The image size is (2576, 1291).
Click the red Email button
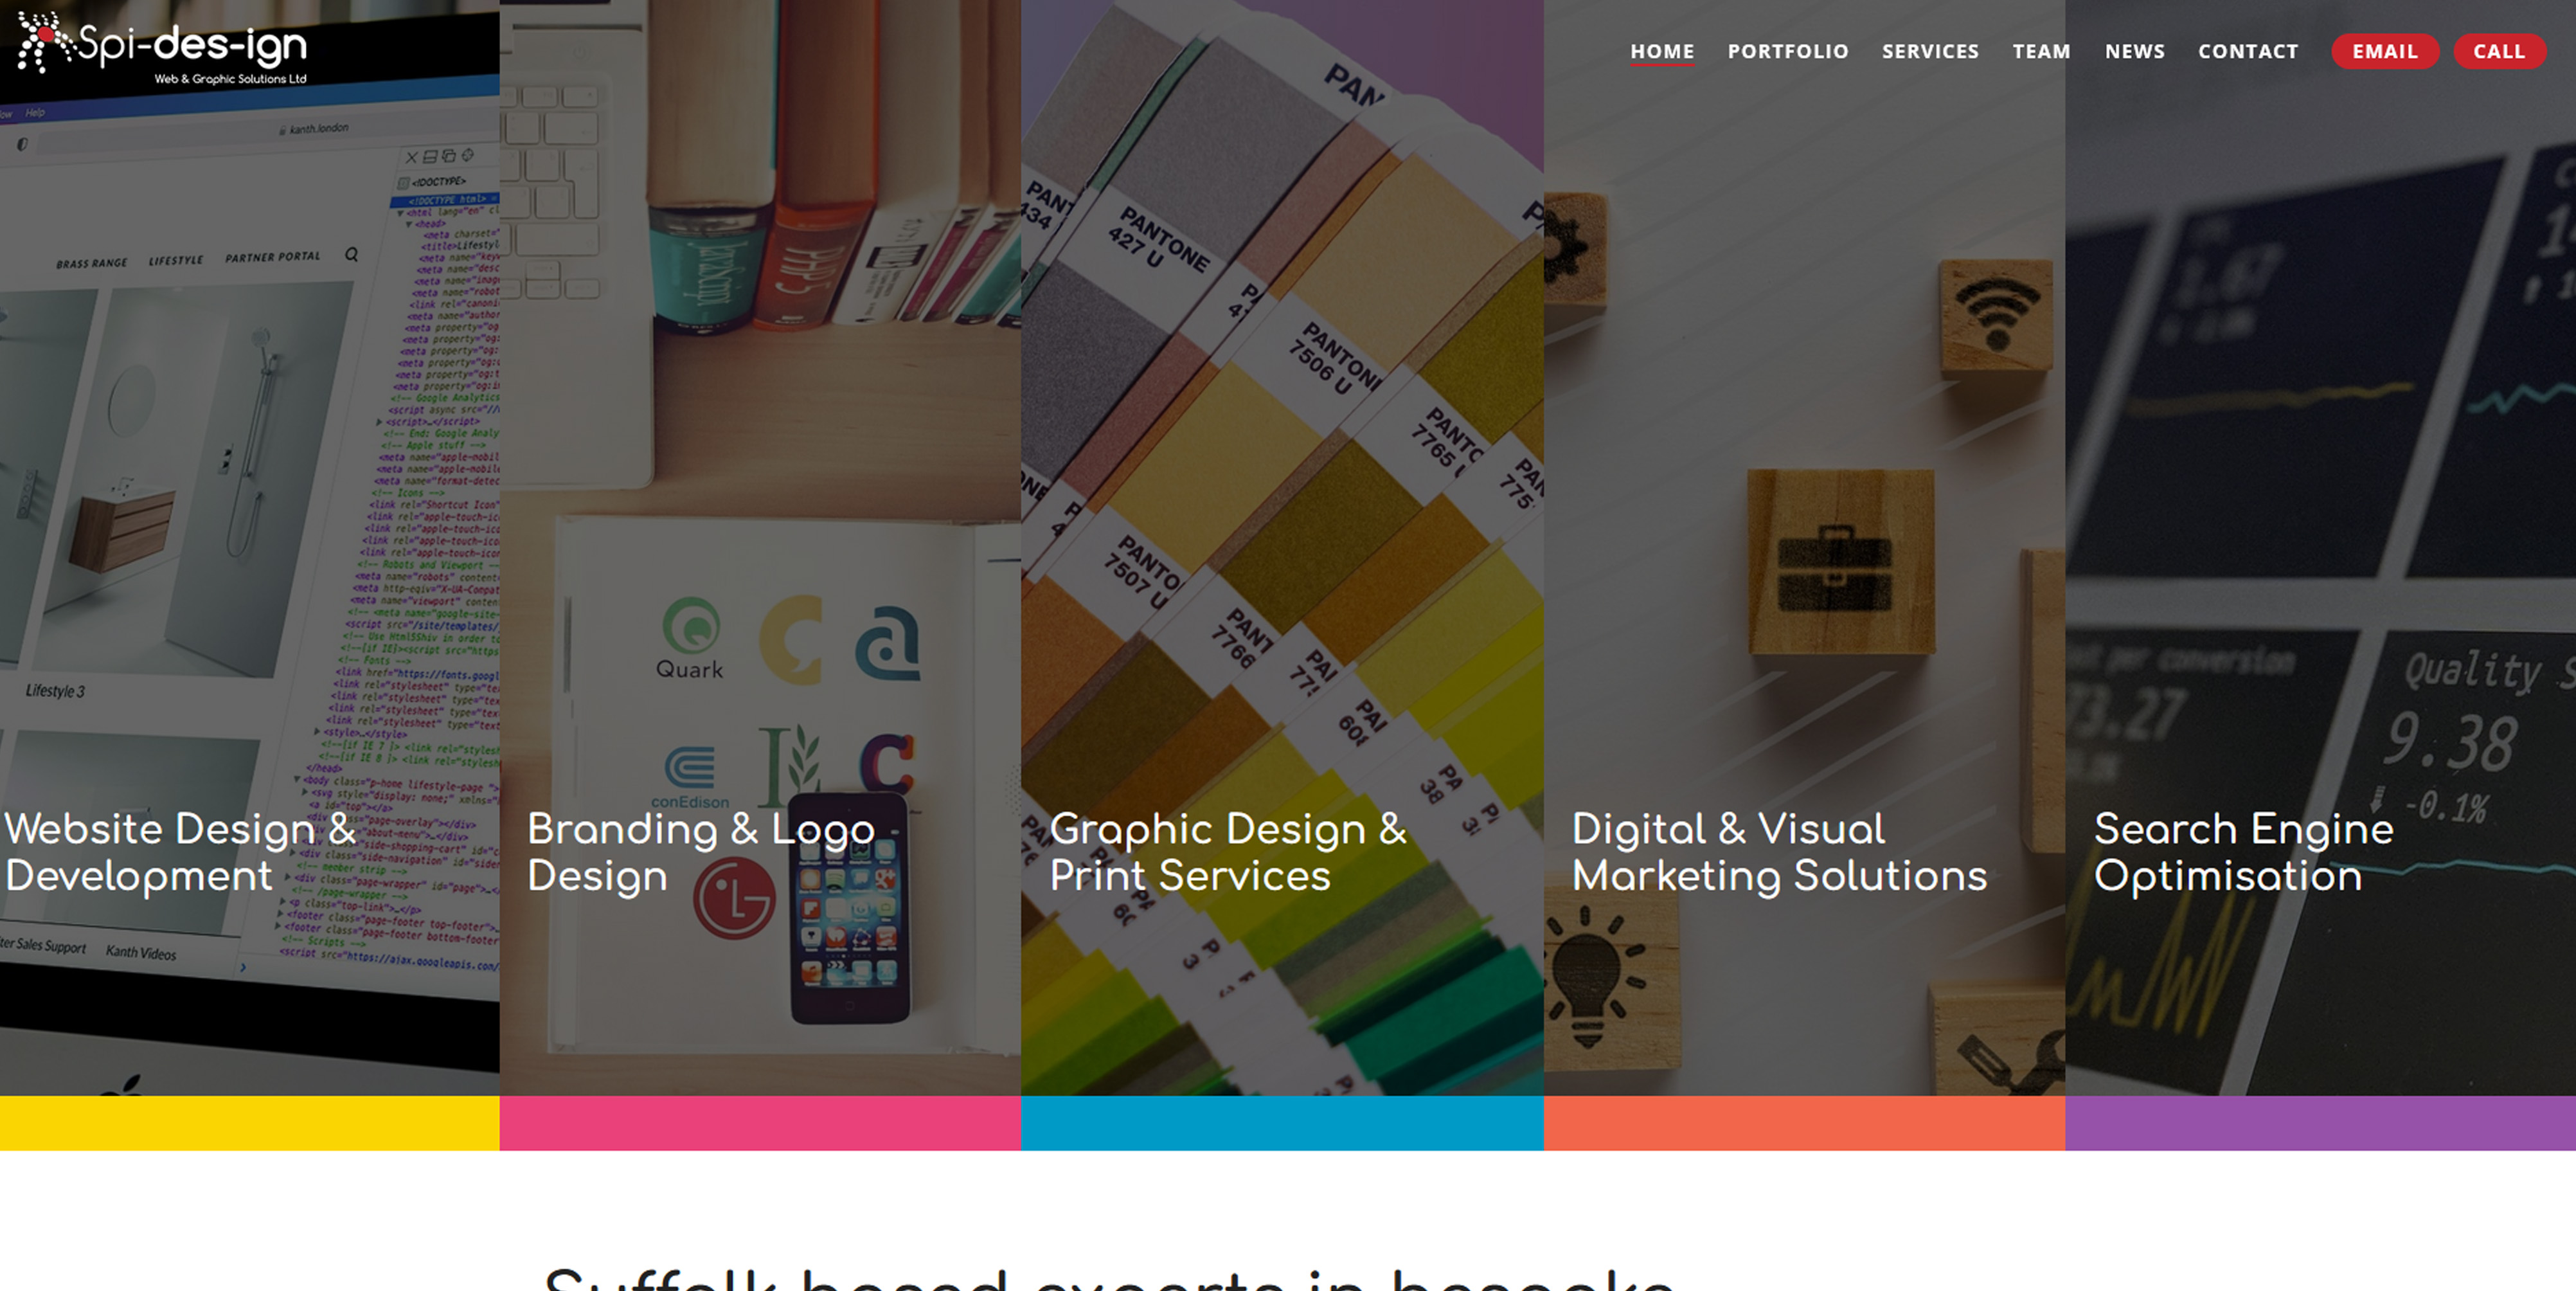(x=2384, y=51)
